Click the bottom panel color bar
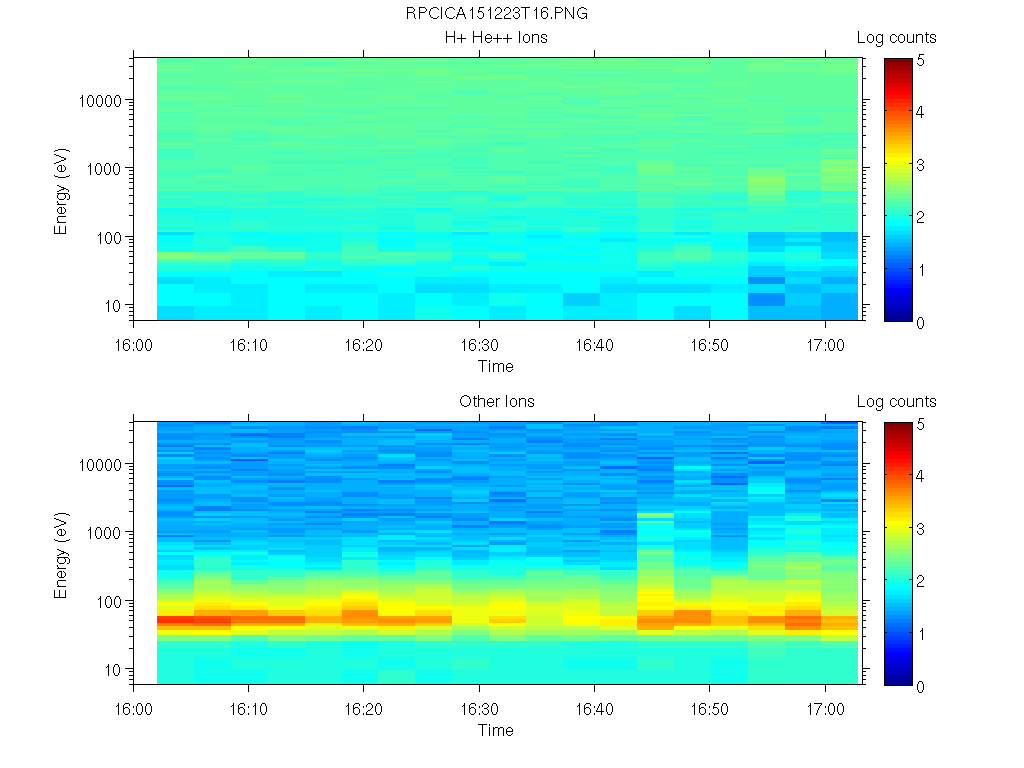The image size is (1024, 768). (898, 554)
